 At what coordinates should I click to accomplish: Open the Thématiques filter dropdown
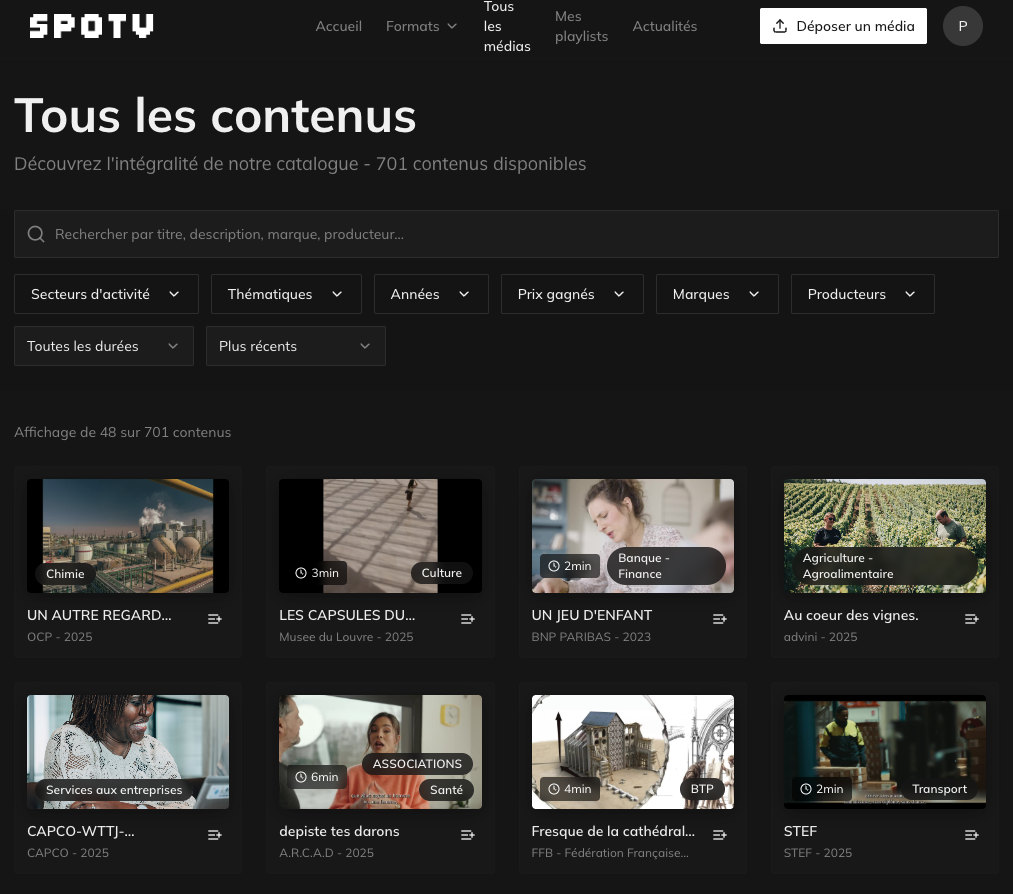[x=286, y=294]
